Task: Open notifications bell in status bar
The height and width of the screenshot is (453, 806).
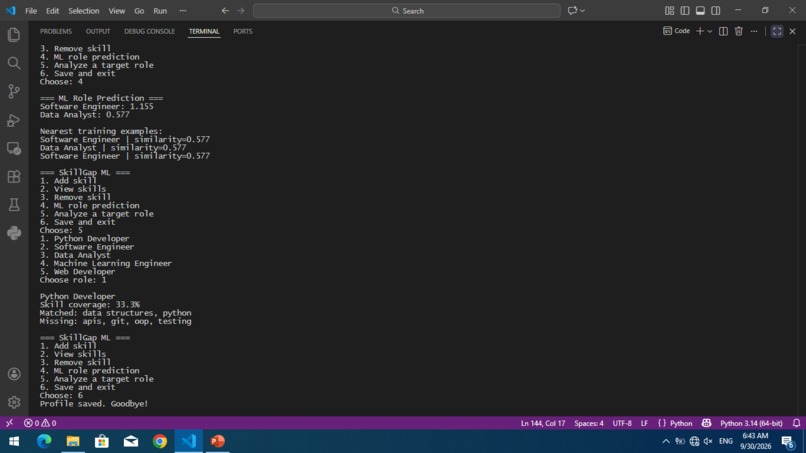Action: (796, 423)
